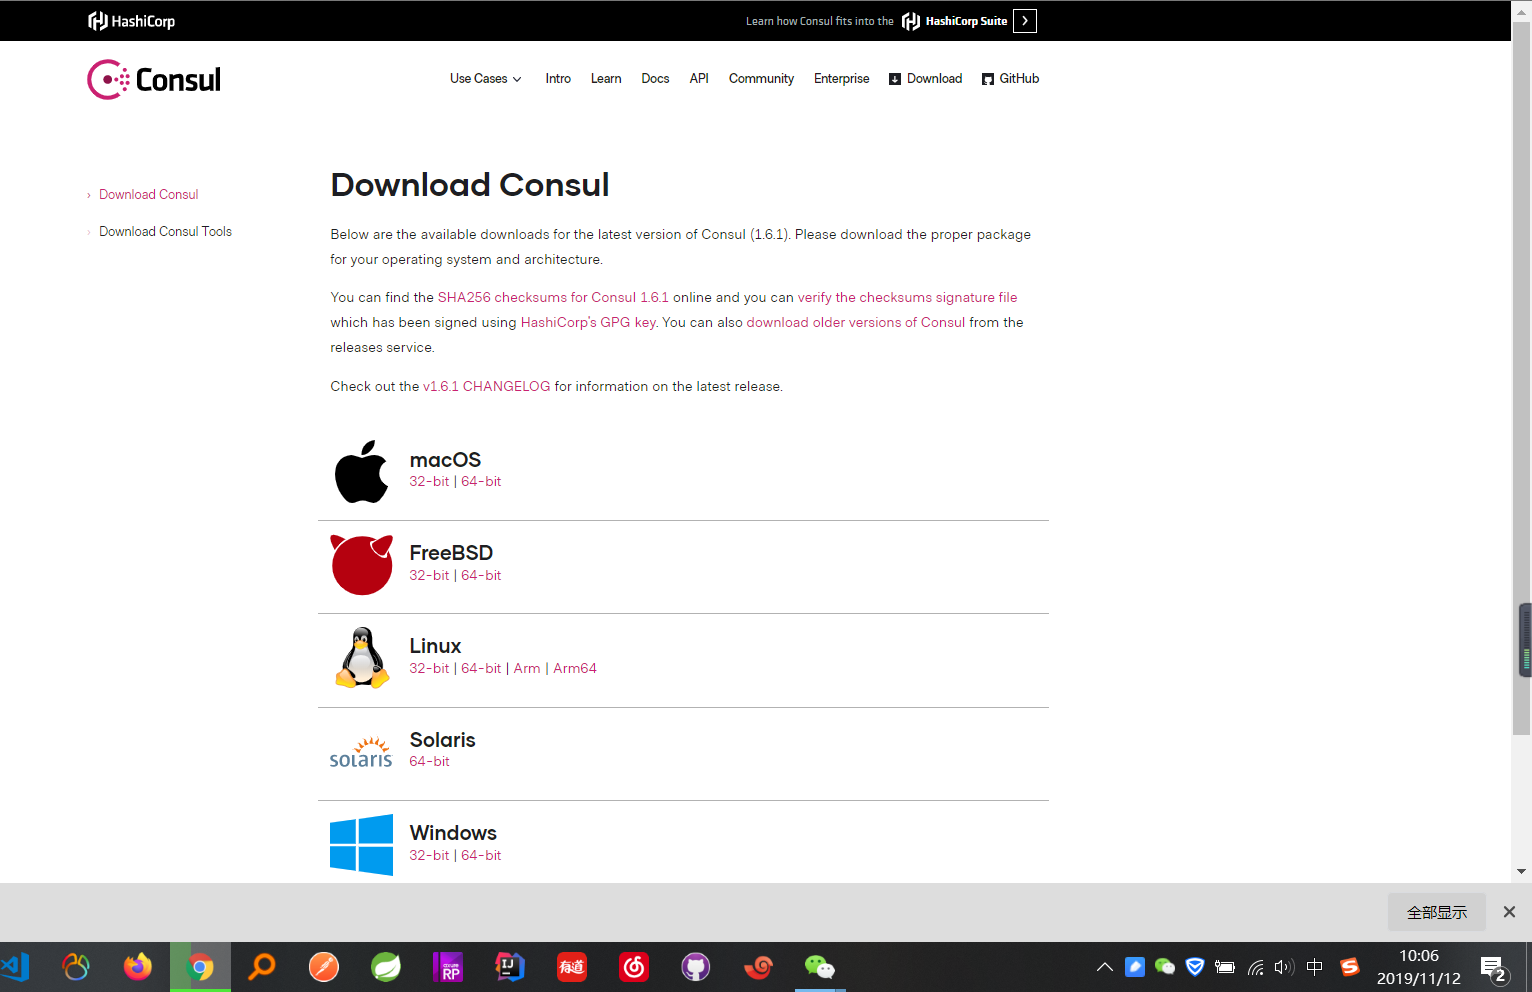This screenshot has width=1532, height=992.
Task: Open NetEase Cloud Music from taskbar
Action: (x=634, y=967)
